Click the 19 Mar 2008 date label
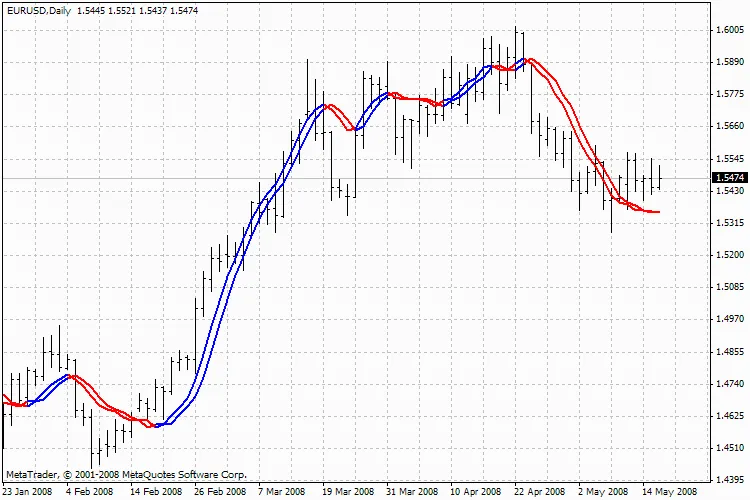Viewport: 750px width, 500px height. 346,492
